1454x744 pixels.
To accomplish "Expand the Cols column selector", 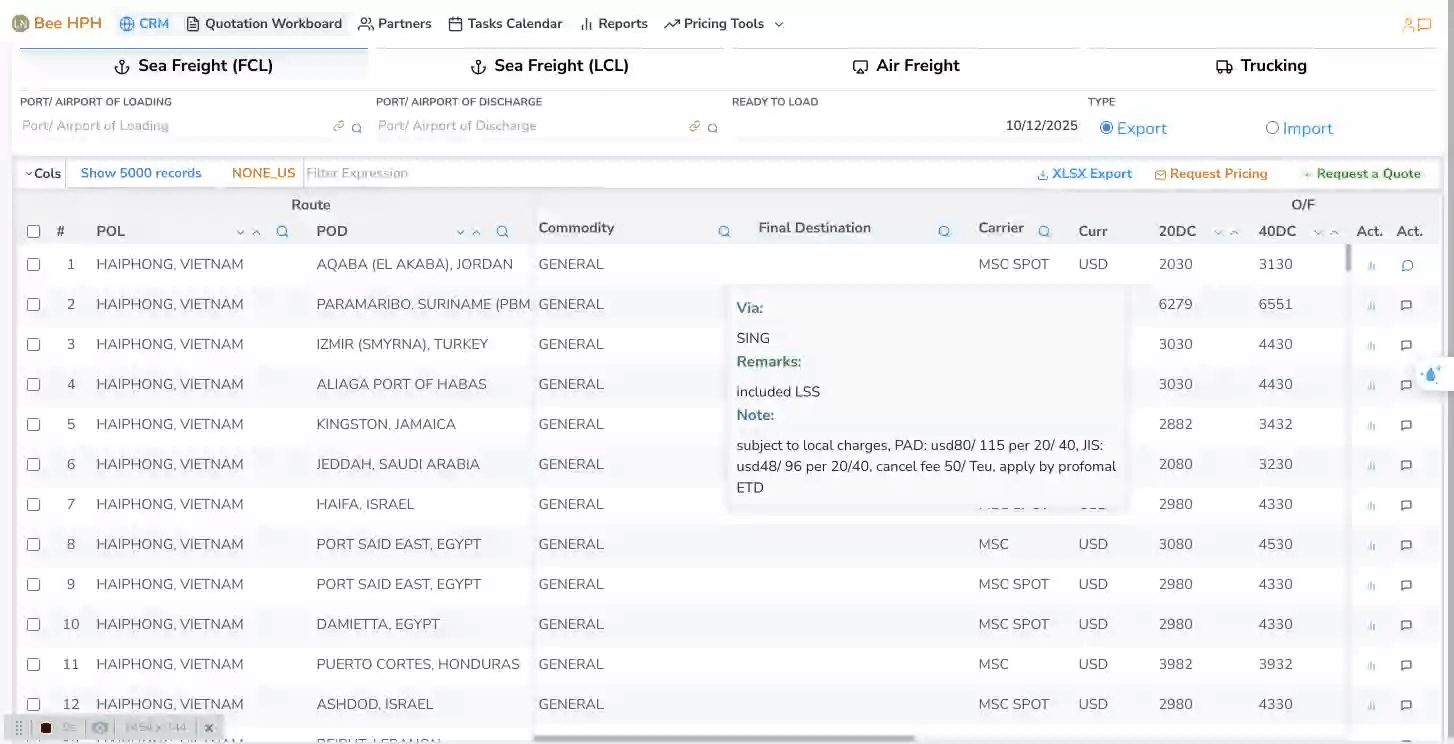I will 43,173.
